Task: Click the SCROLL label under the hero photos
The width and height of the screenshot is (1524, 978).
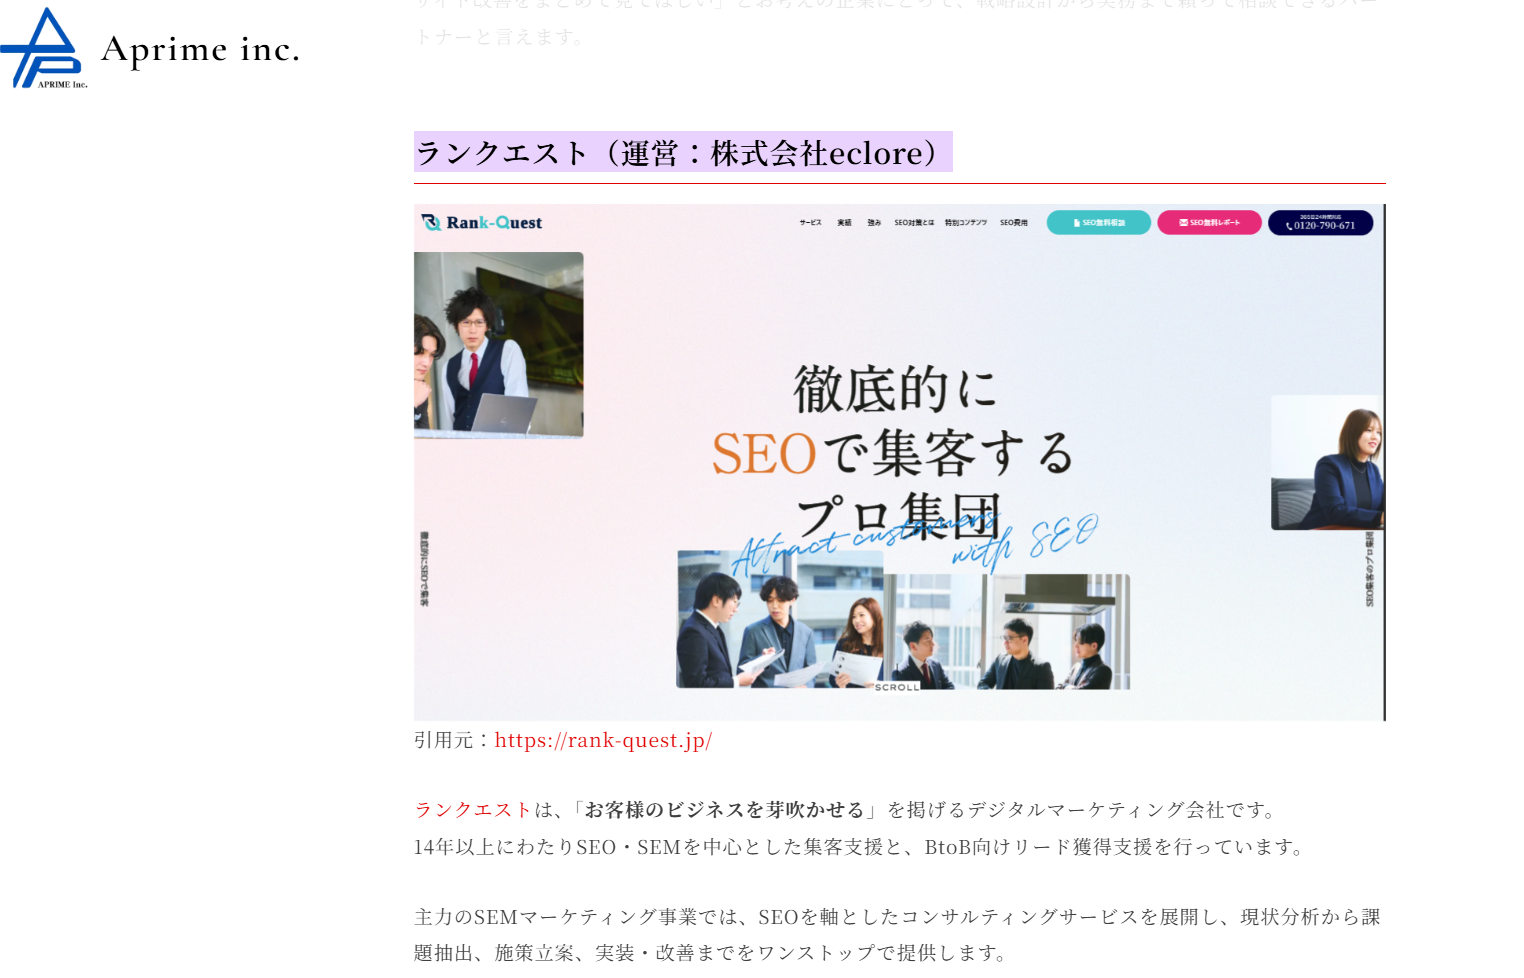Action: [896, 688]
